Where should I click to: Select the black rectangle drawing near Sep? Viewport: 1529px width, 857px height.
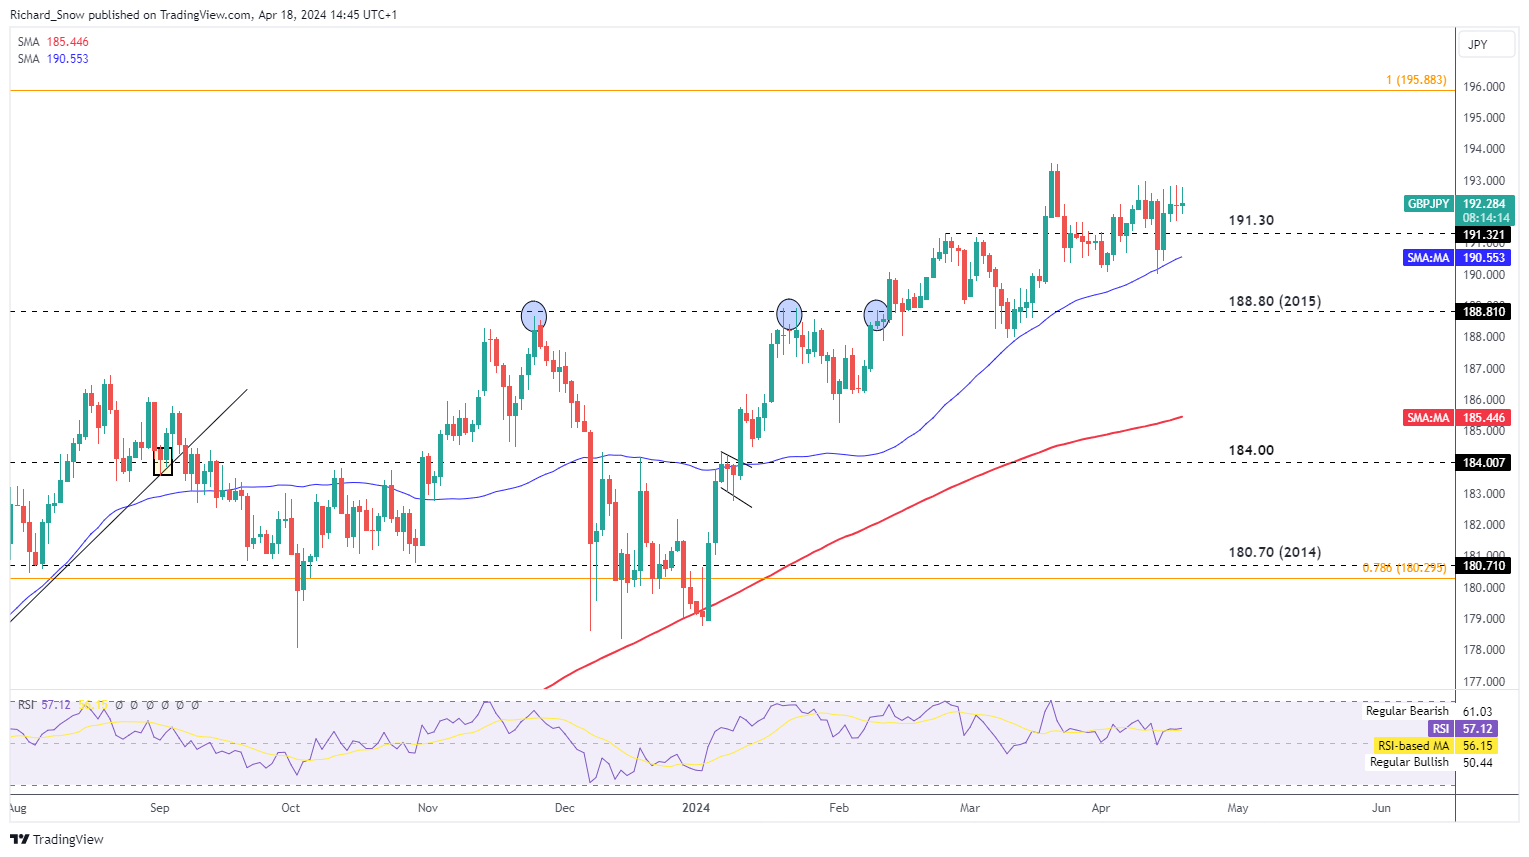coord(163,461)
